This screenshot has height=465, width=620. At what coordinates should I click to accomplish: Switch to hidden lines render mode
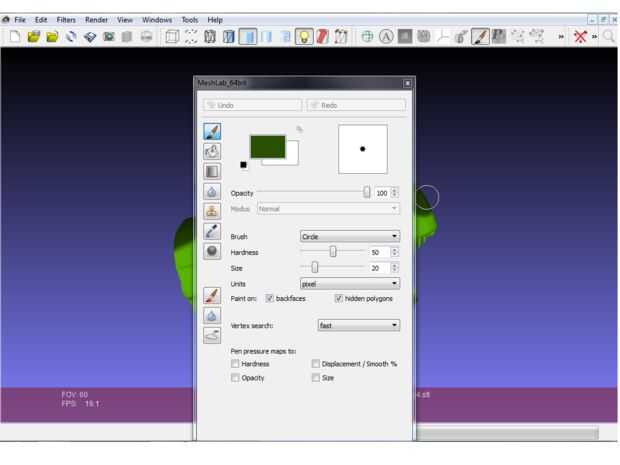point(229,37)
